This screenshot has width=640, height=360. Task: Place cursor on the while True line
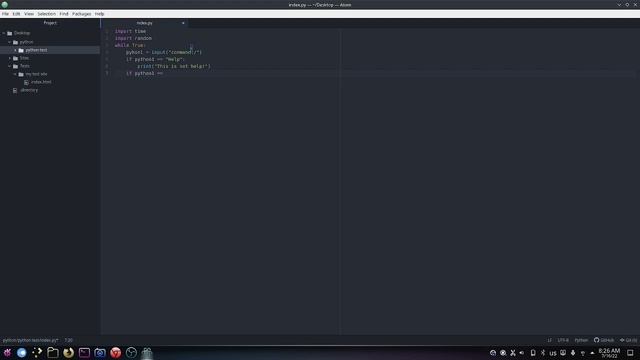pyautogui.click(x=130, y=45)
